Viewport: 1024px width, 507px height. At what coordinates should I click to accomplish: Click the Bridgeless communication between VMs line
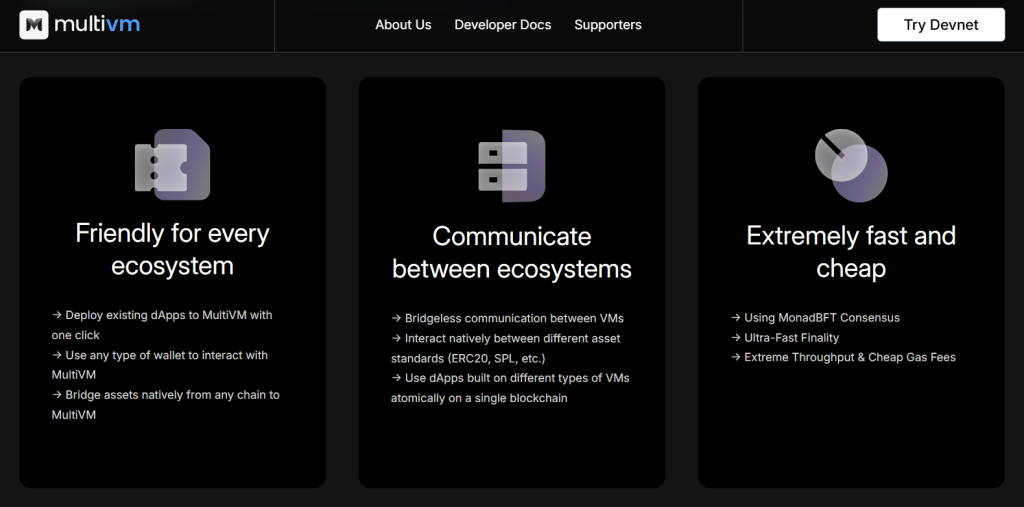coord(507,318)
